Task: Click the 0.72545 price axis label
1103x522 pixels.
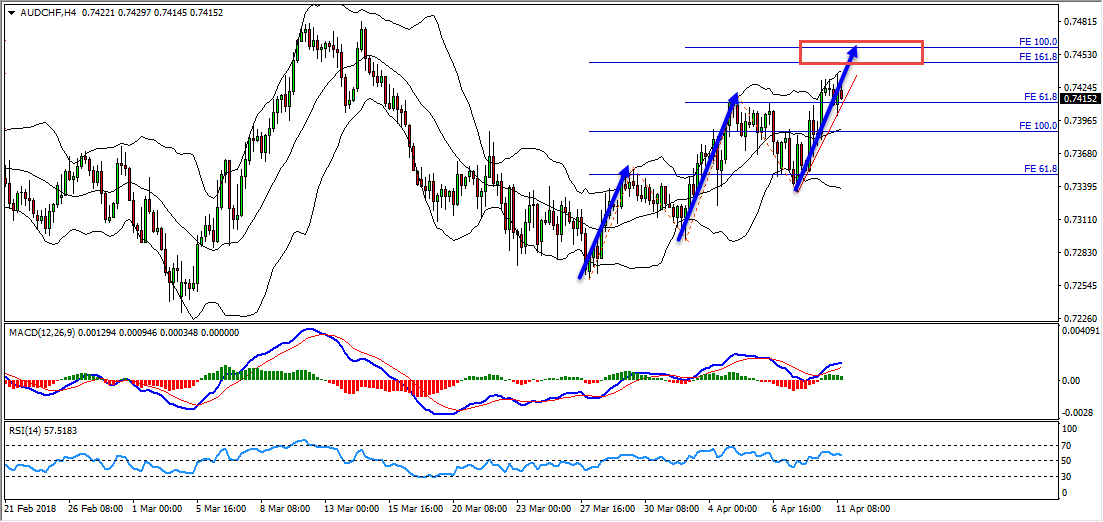Action: tap(1080, 285)
